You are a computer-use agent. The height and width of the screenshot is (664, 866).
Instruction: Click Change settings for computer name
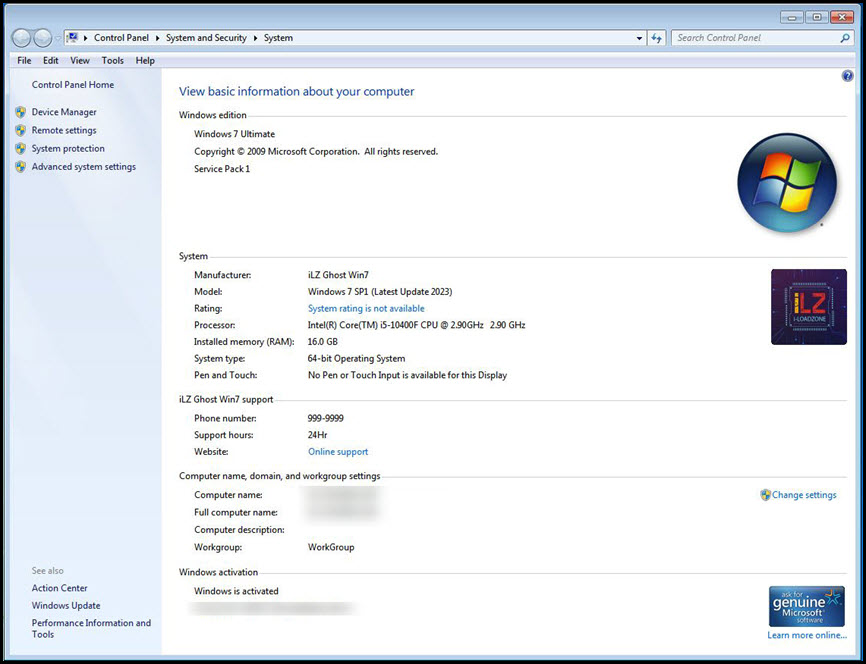(804, 495)
